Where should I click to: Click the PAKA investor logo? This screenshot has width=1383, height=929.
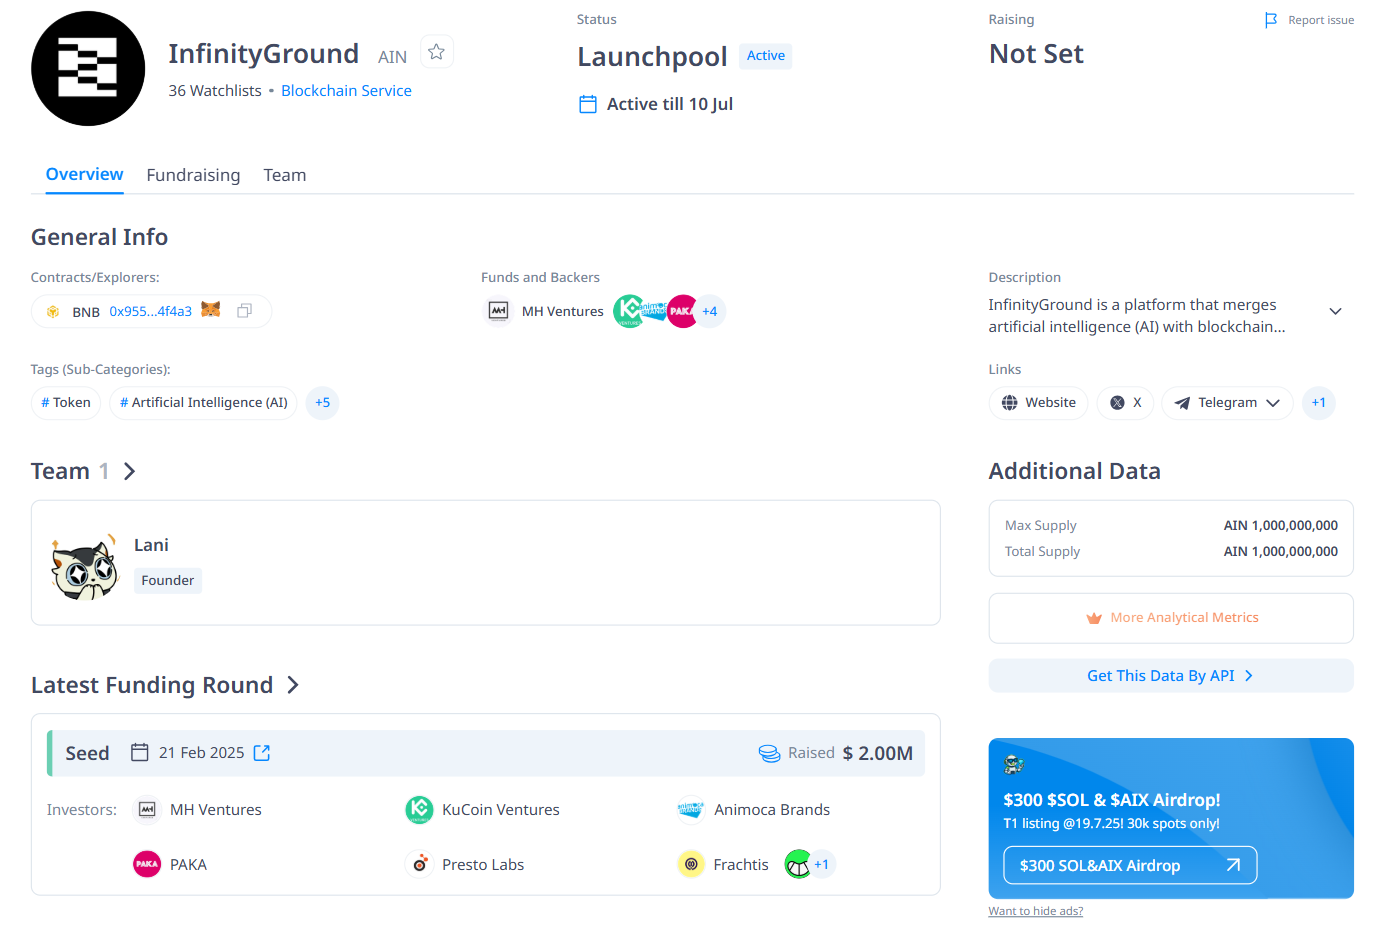click(x=147, y=864)
